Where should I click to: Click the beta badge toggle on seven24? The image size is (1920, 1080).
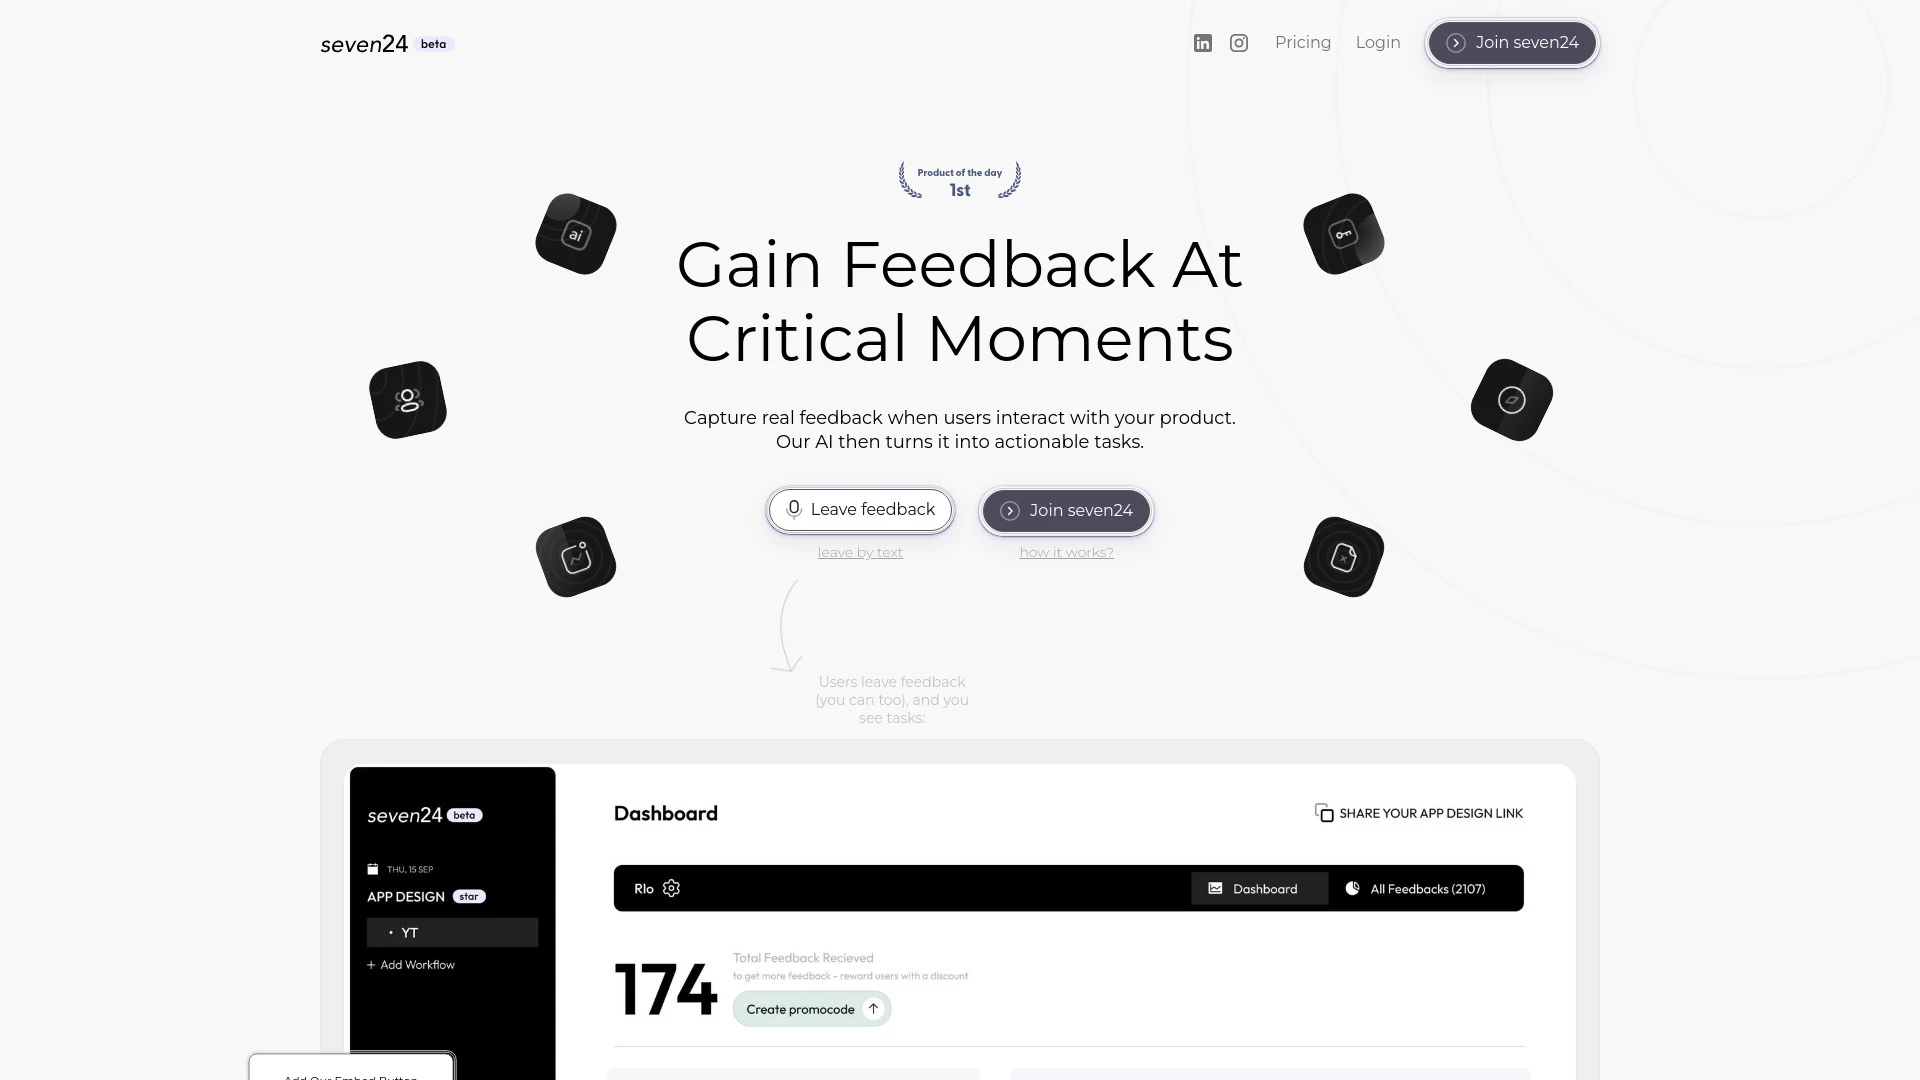pyautogui.click(x=434, y=44)
